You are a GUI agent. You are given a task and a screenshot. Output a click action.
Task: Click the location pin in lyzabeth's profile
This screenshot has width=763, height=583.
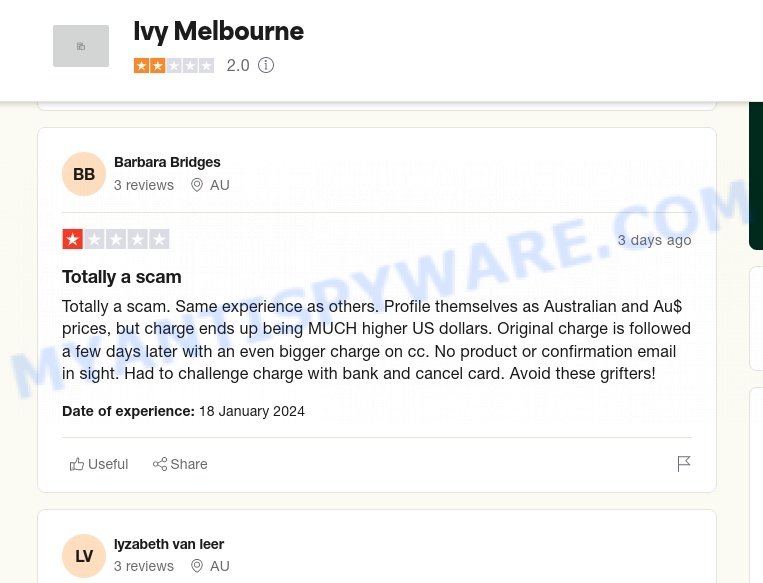point(197,566)
